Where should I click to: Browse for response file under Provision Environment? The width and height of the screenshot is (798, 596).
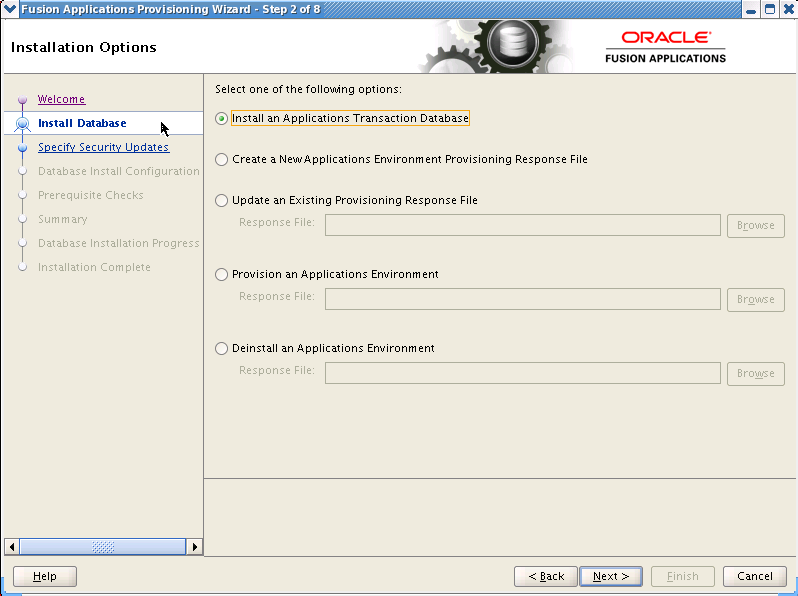[756, 299]
